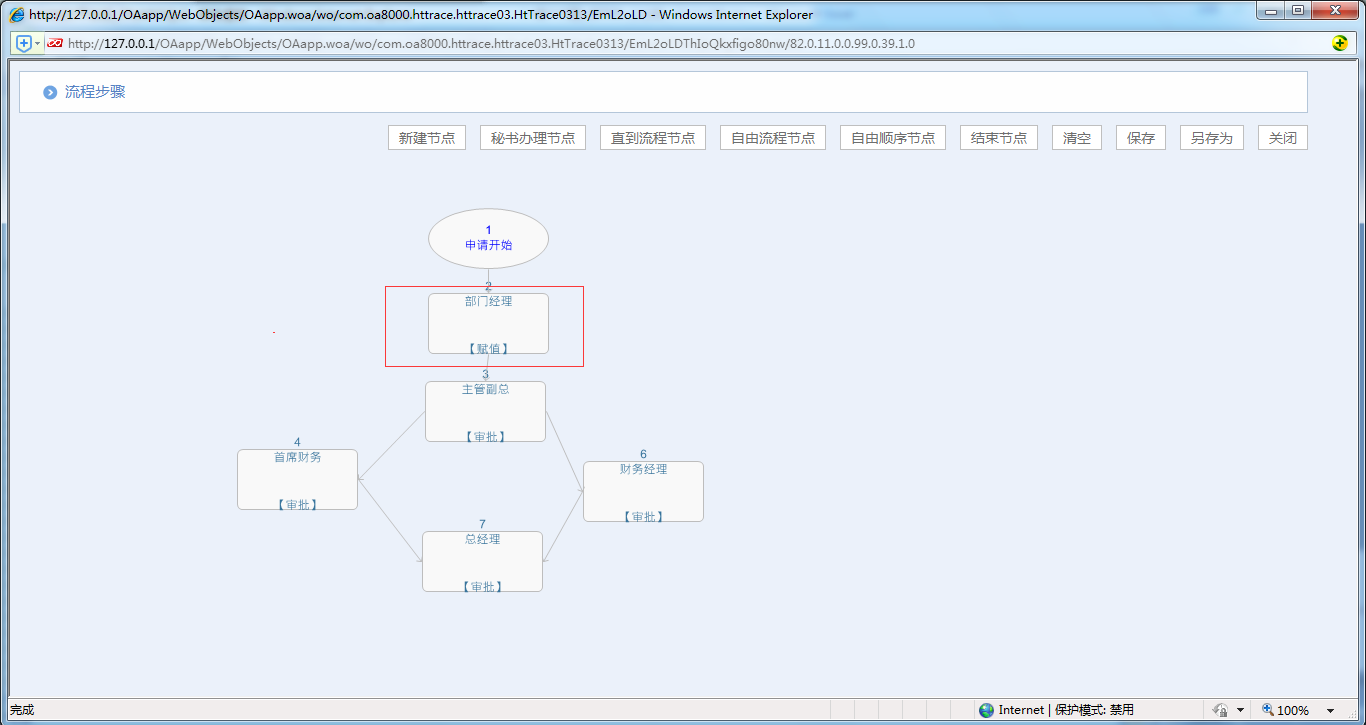Select the 主管副总 approval node
The image size is (1366, 725).
[485, 411]
